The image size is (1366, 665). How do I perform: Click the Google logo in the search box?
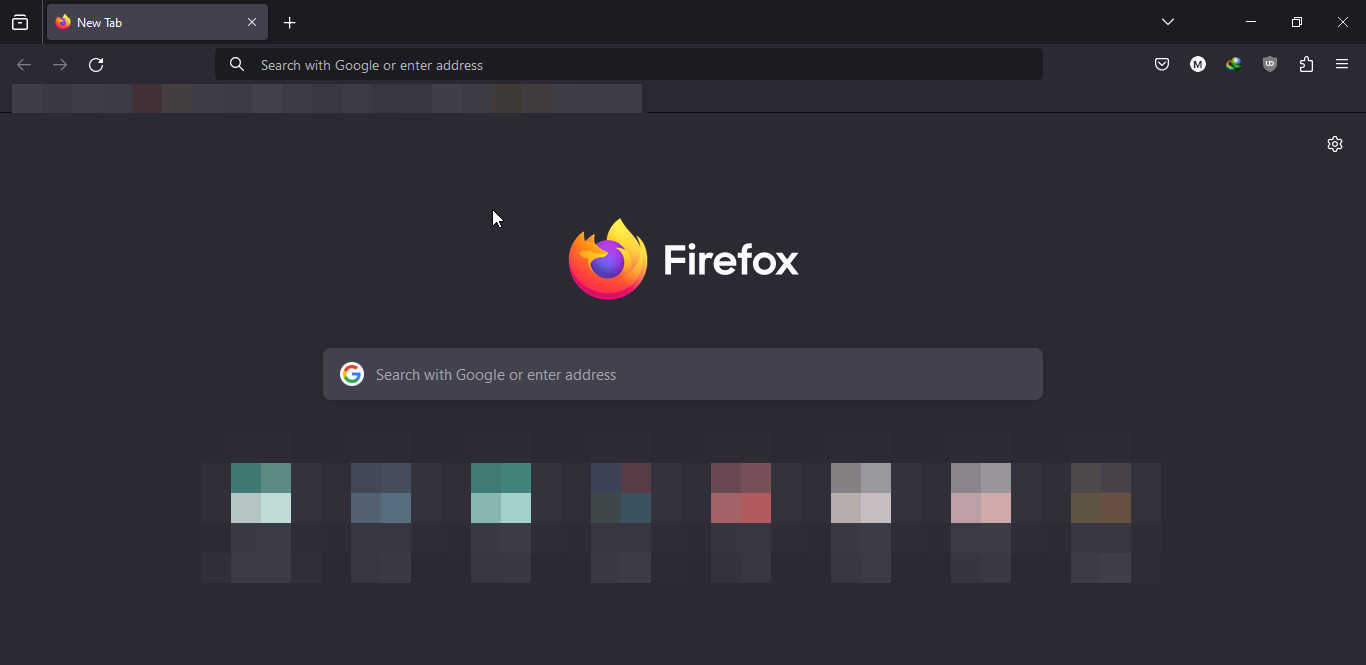coord(352,373)
